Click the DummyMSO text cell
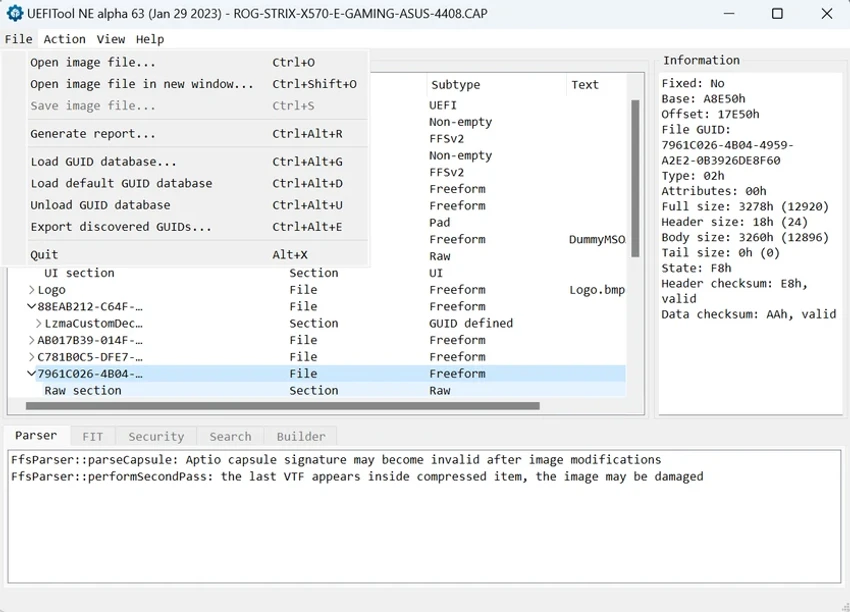This screenshot has height=612, width=850. [x=597, y=240]
